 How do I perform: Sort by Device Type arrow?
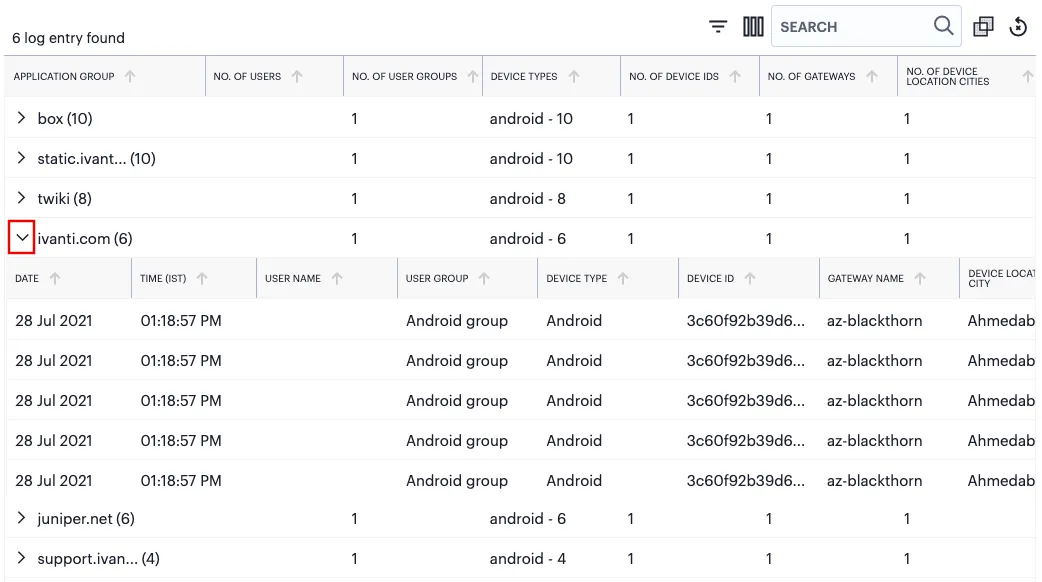coord(623,278)
